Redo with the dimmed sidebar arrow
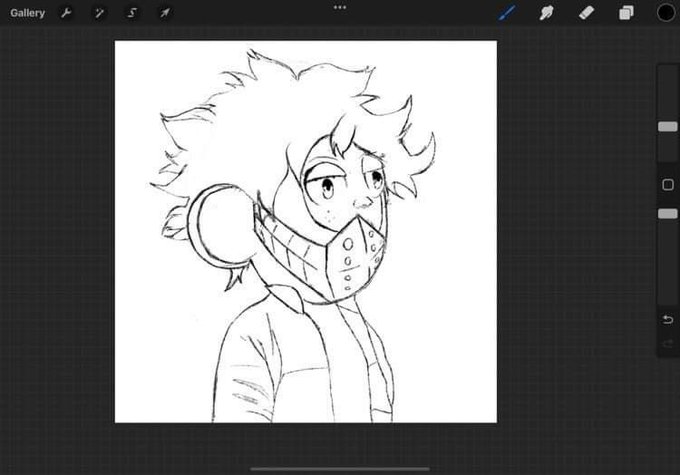 [668, 344]
